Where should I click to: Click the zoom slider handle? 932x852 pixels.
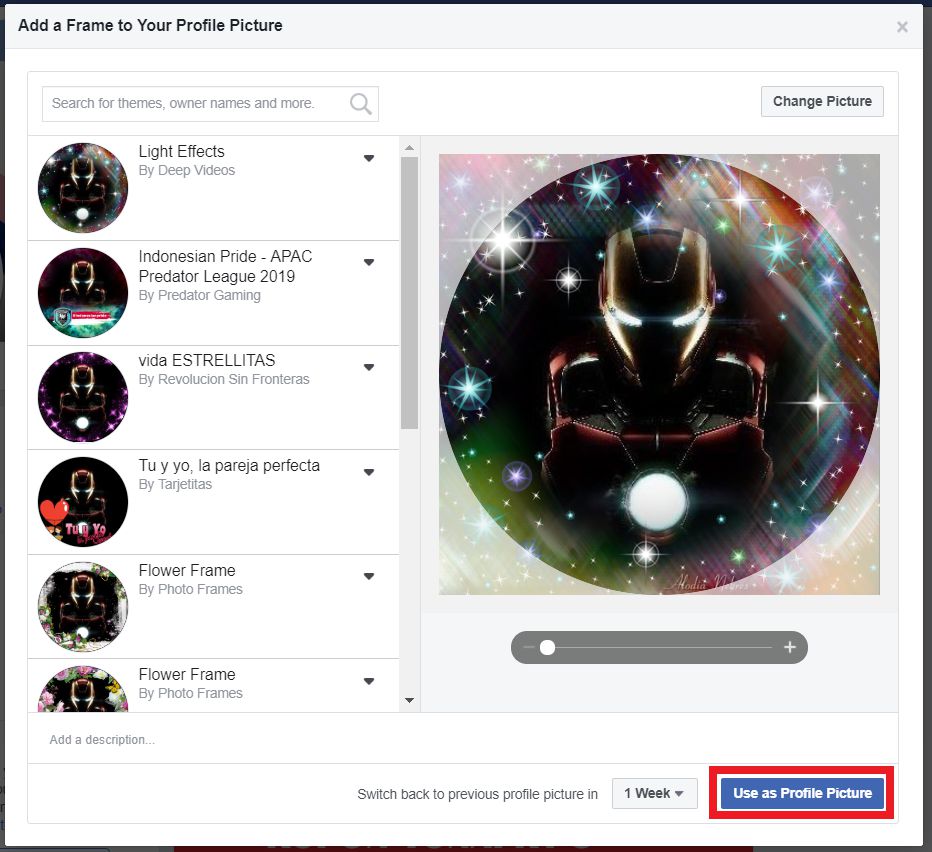pos(547,647)
